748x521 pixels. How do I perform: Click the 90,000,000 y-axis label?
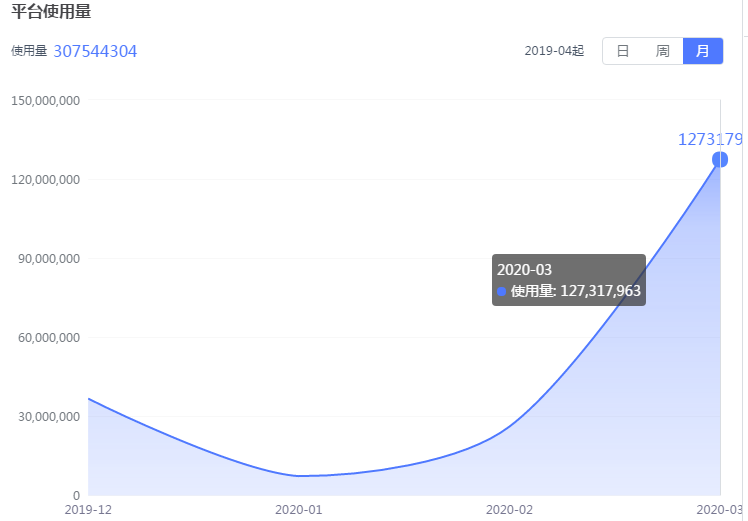47,258
